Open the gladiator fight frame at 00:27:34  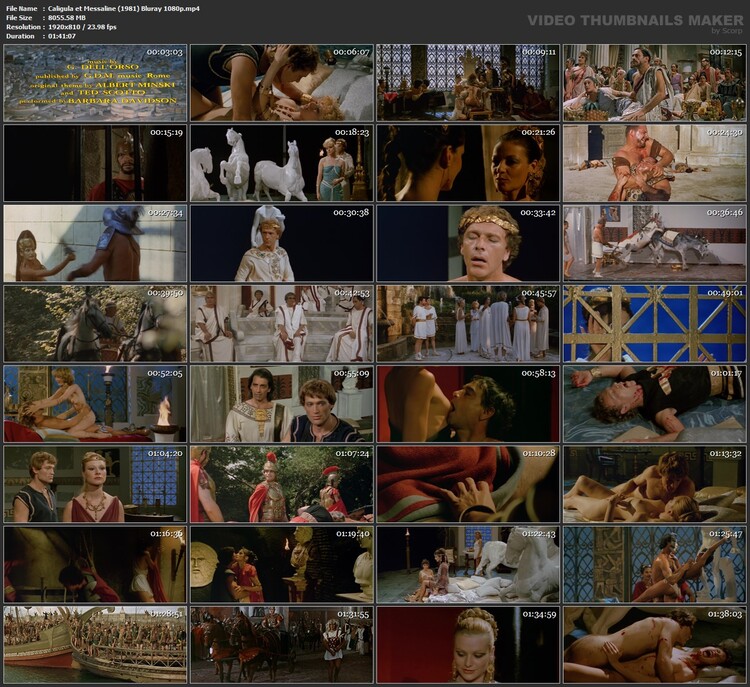click(95, 244)
